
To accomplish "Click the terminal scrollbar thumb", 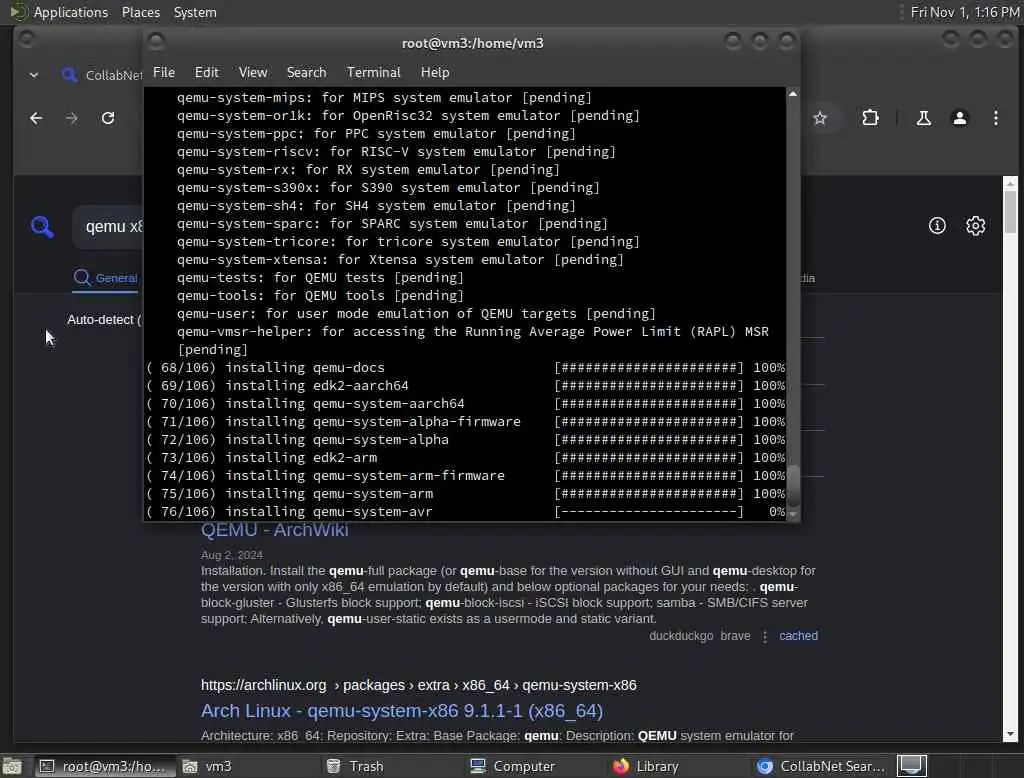I will (793, 485).
